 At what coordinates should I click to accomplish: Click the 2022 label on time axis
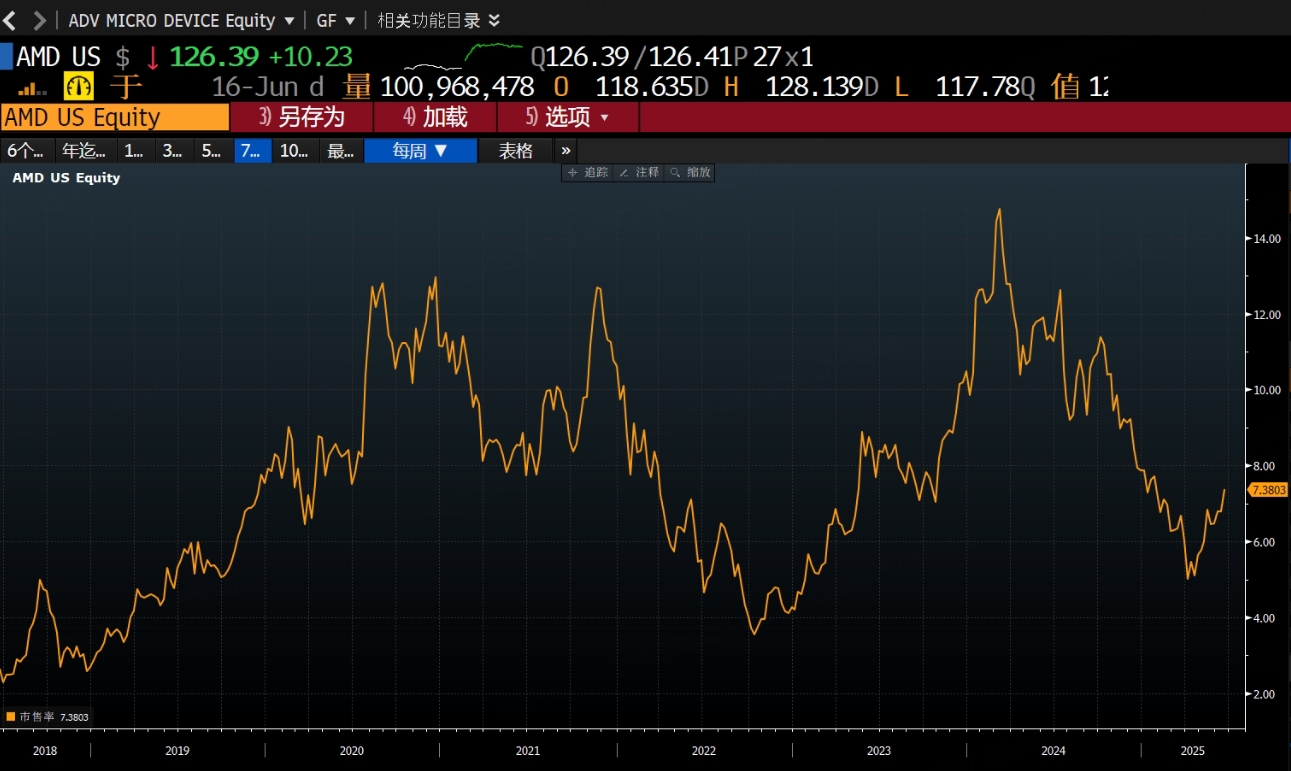[x=703, y=750]
